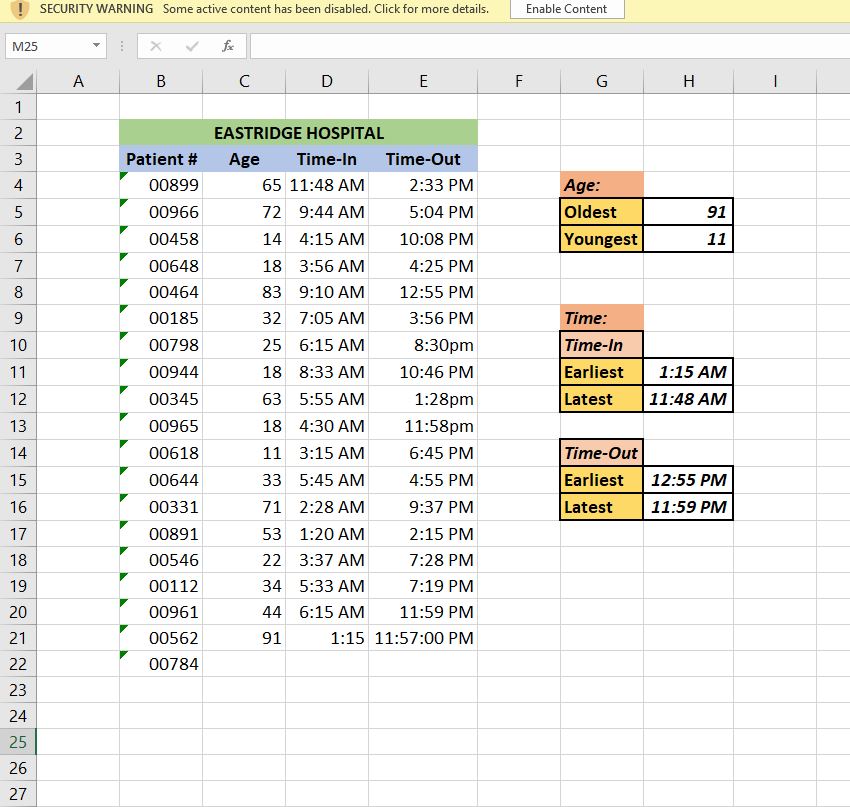Select the 7:05 AM time-in cell

click(327, 318)
